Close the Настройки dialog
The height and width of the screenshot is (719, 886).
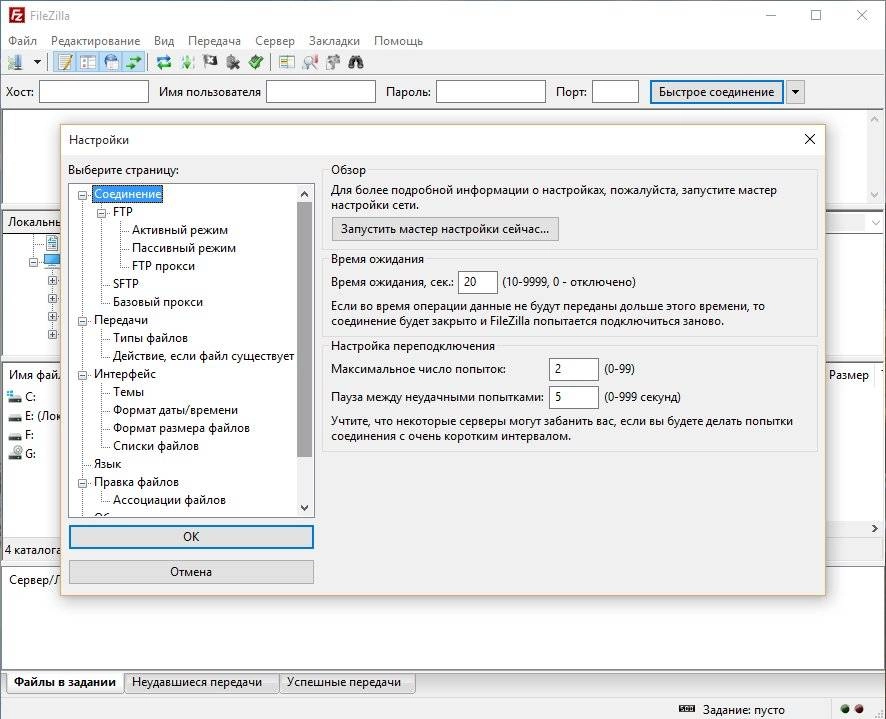tap(810, 139)
